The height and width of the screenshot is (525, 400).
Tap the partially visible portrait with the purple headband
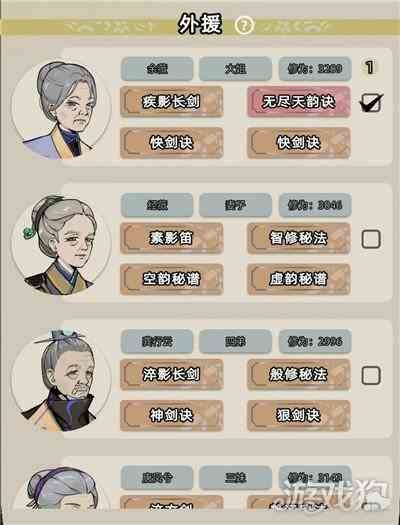[62, 489]
